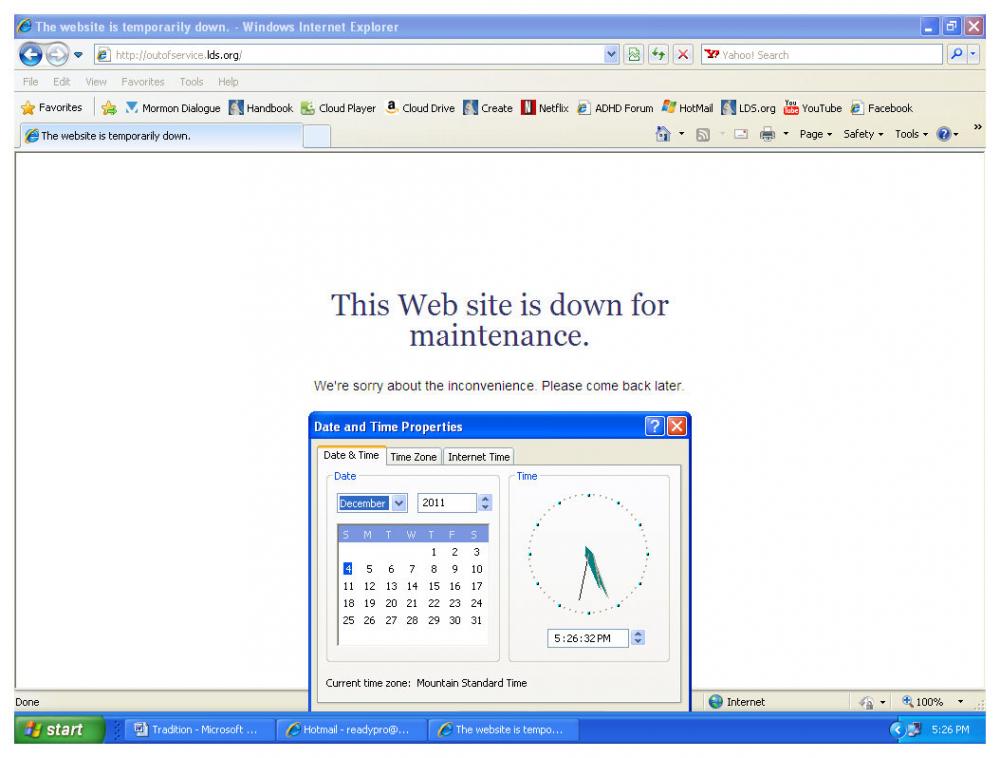Open the Favorites menu in menu bar
This screenshot has height=758, width=1000.
click(143, 82)
